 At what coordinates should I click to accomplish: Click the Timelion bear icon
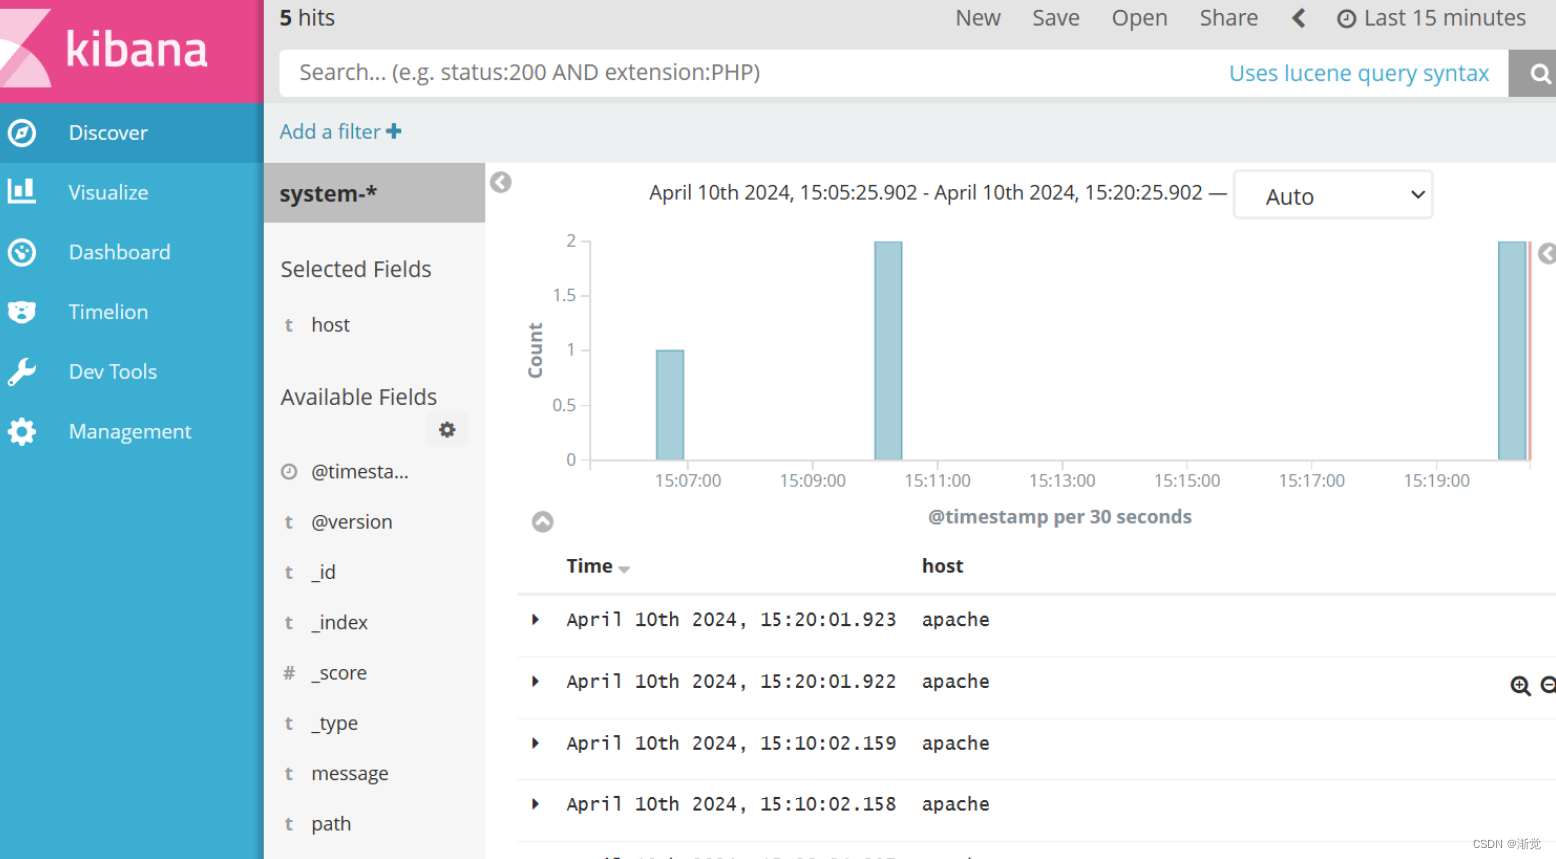(22, 312)
